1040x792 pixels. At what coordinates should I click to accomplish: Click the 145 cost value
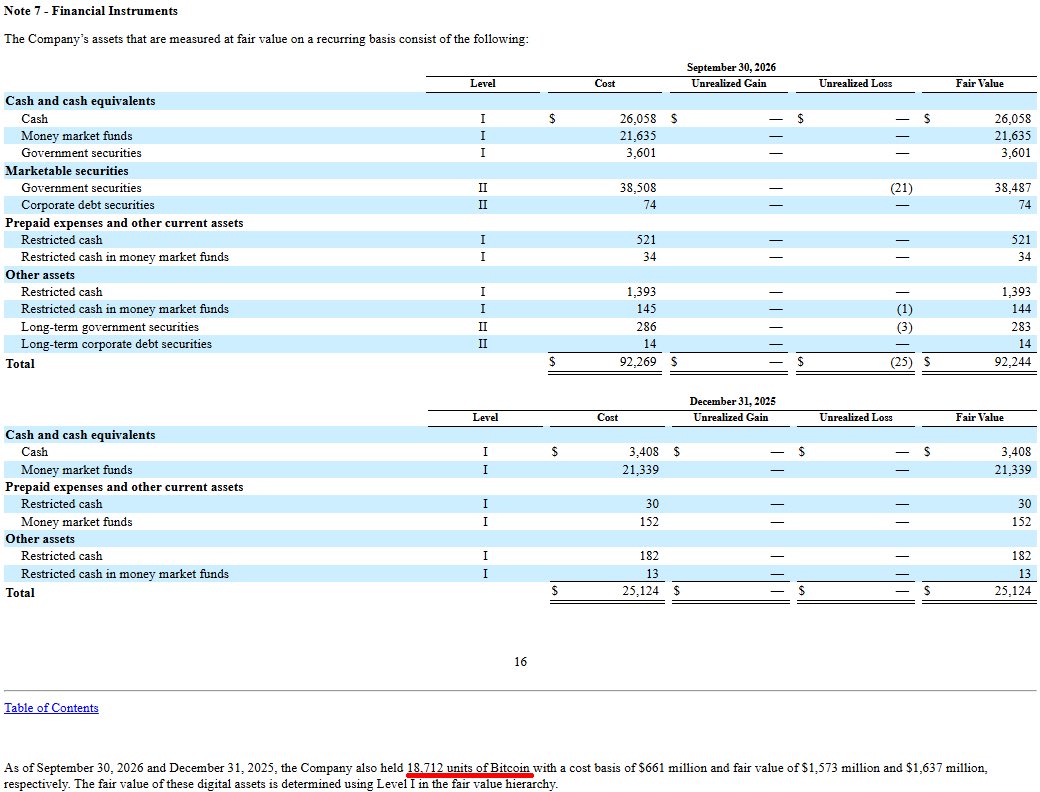646,308
